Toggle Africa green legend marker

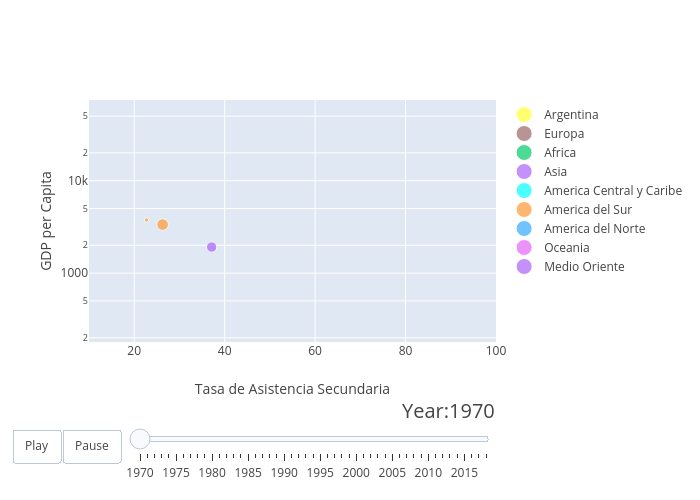click(x=524, y=153)
